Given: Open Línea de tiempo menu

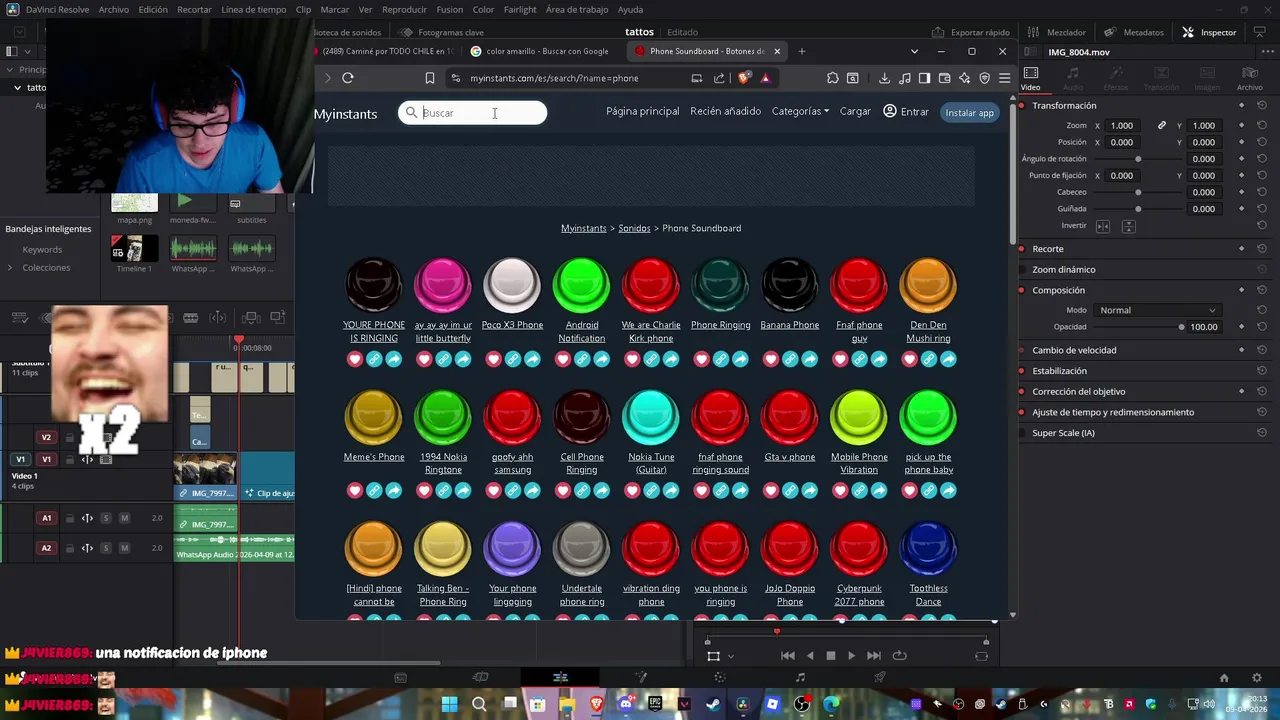Looking at the screenshot, I should 253,9.
